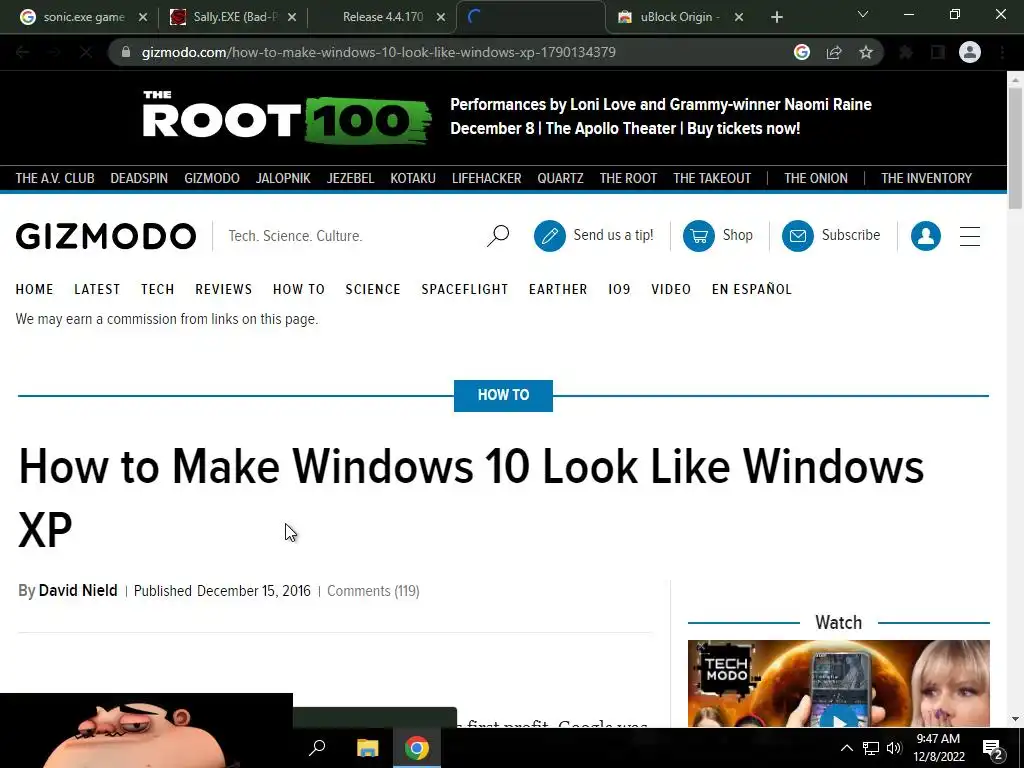Open The A.V. Club network link
The width and height of the screenshot is (1024, 768).
pyautogui.click(x=55, y=178)
